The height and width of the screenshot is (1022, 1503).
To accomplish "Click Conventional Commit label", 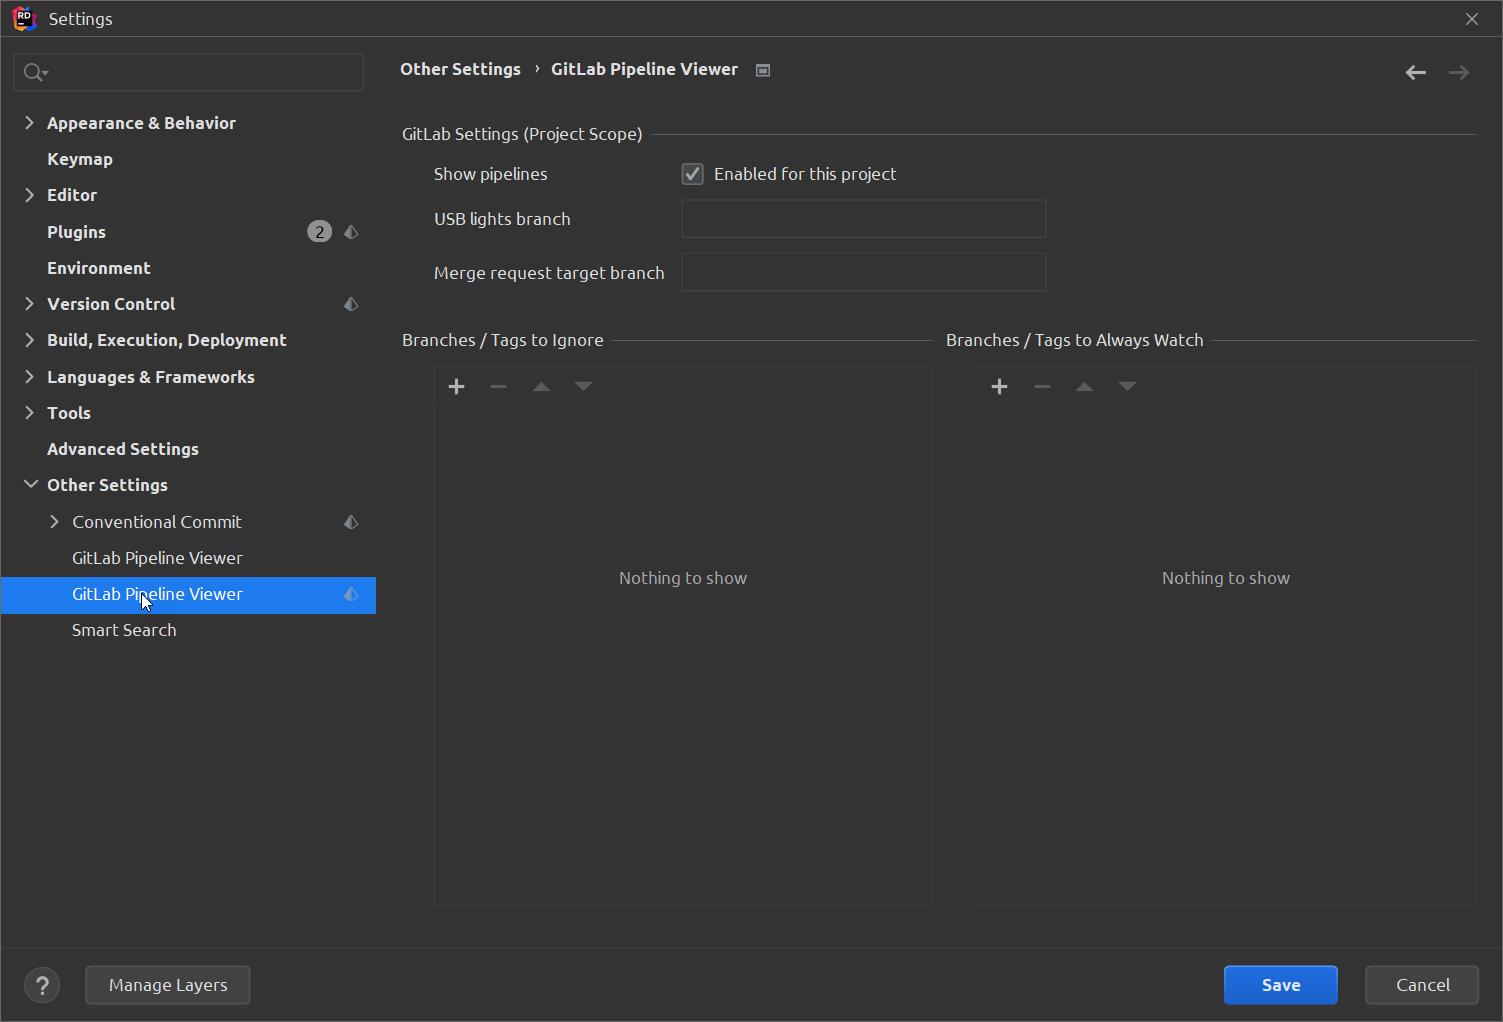I will [x=157, y=522].
